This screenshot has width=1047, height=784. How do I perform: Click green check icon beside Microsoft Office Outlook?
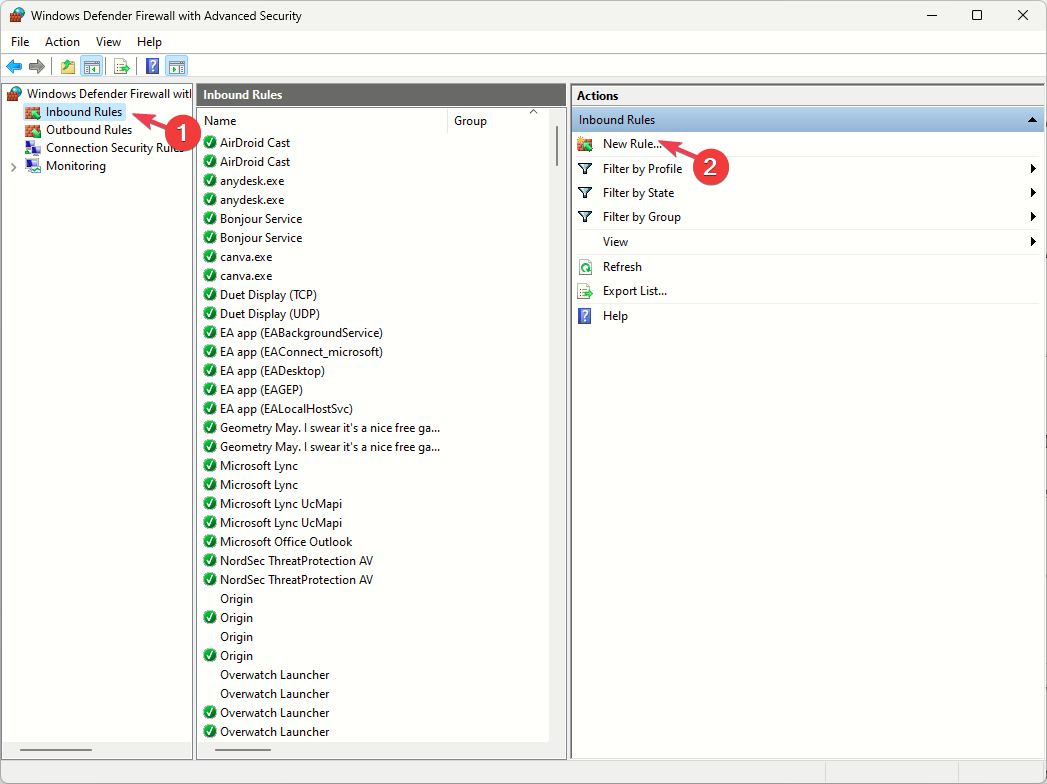pos(210,541)
